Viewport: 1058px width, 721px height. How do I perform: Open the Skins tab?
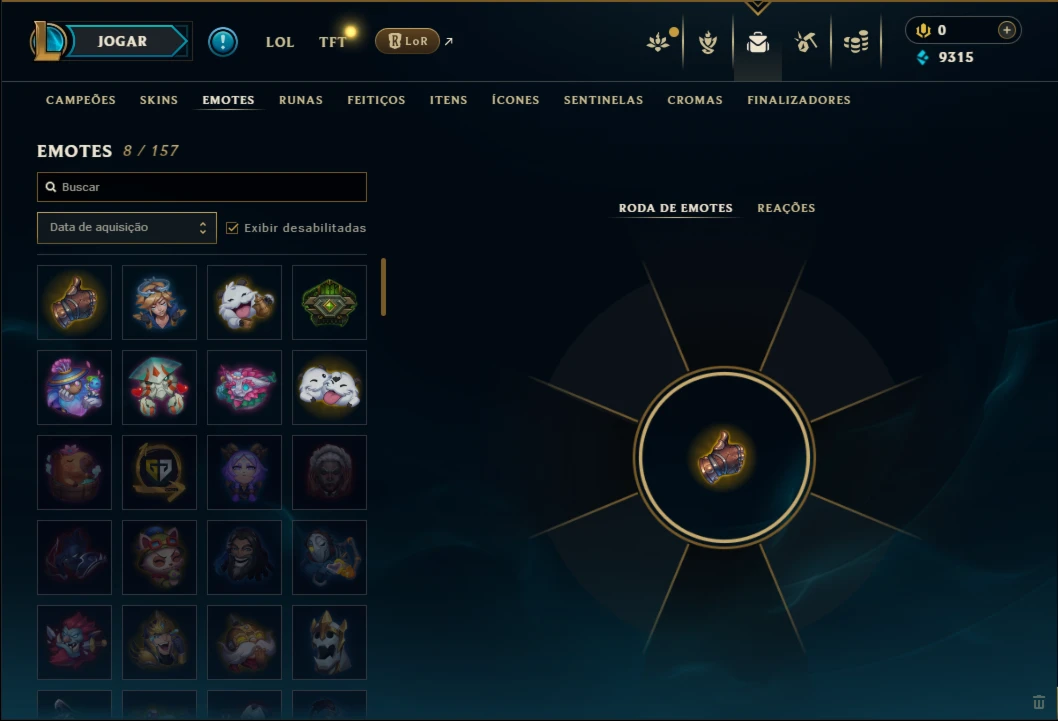tap(159, 100)
